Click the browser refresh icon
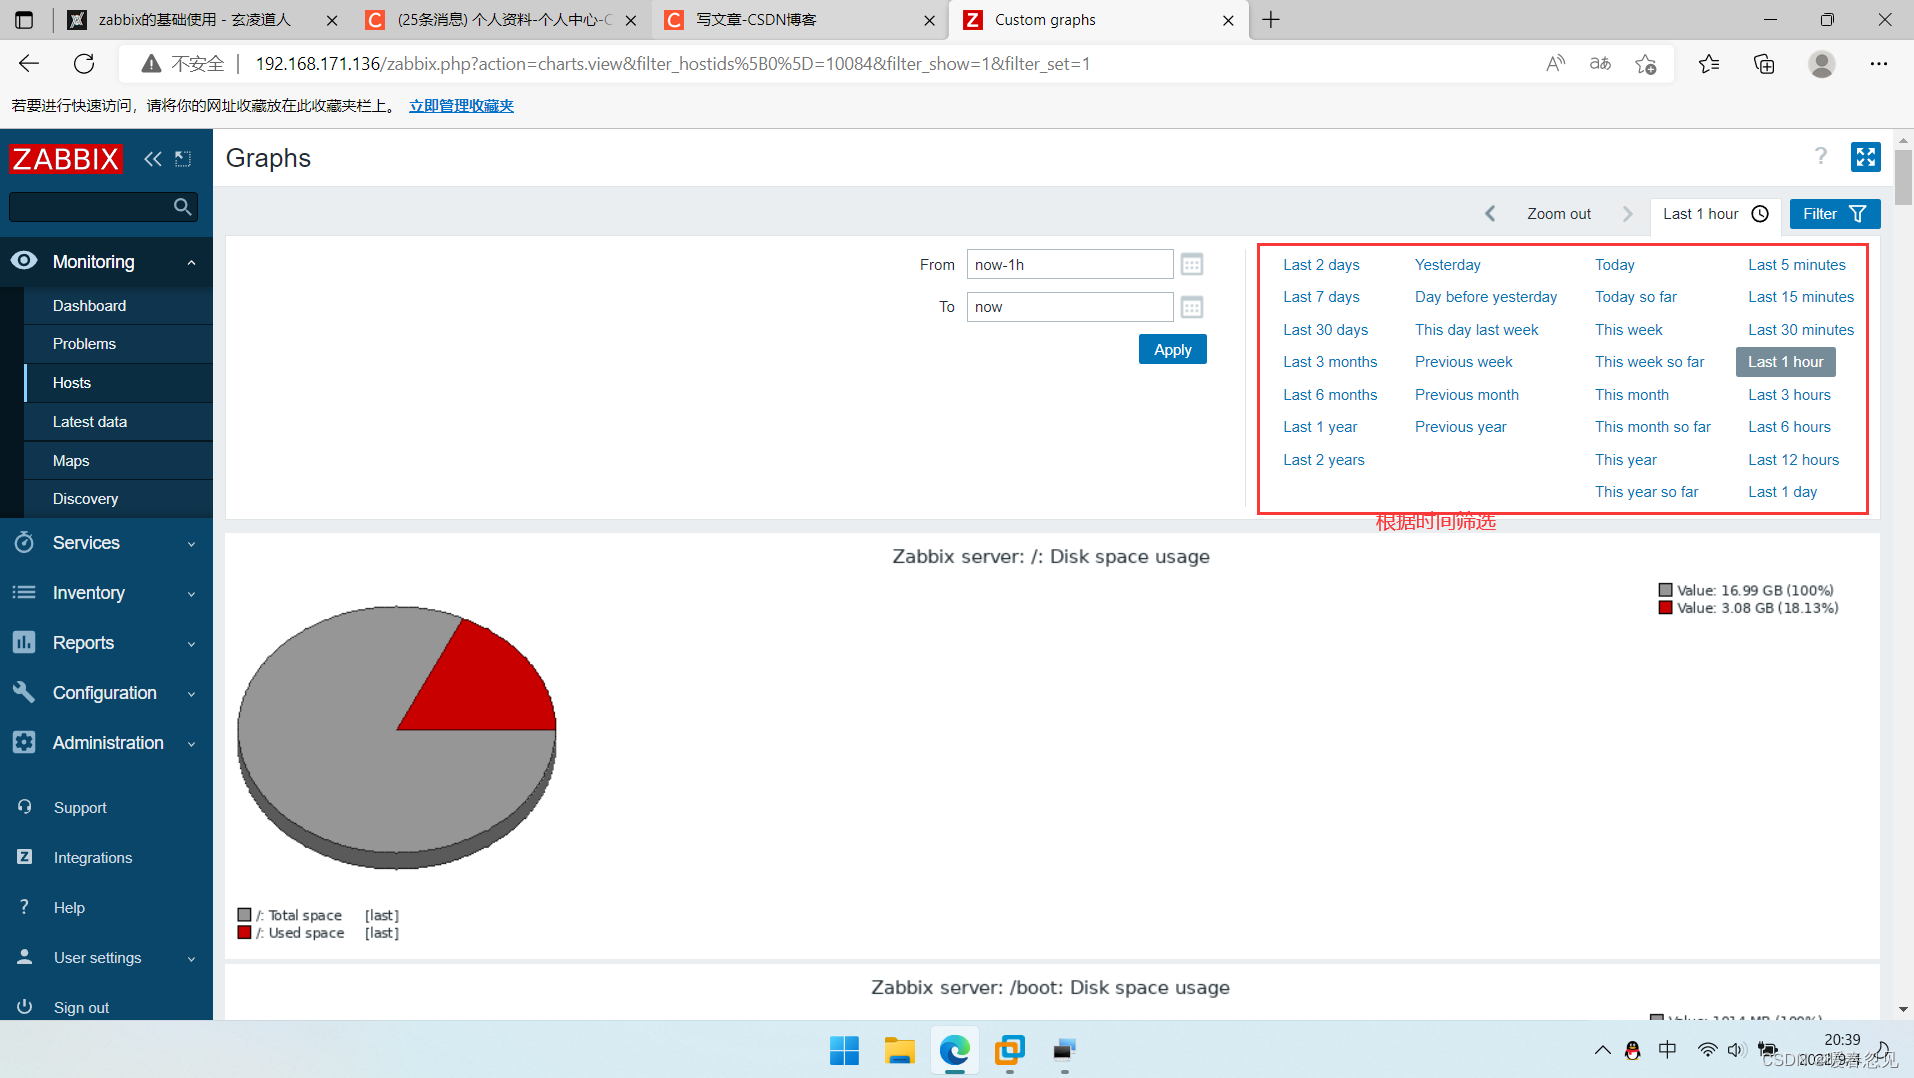1914x1078 pixels. click(x=84, y=64)
